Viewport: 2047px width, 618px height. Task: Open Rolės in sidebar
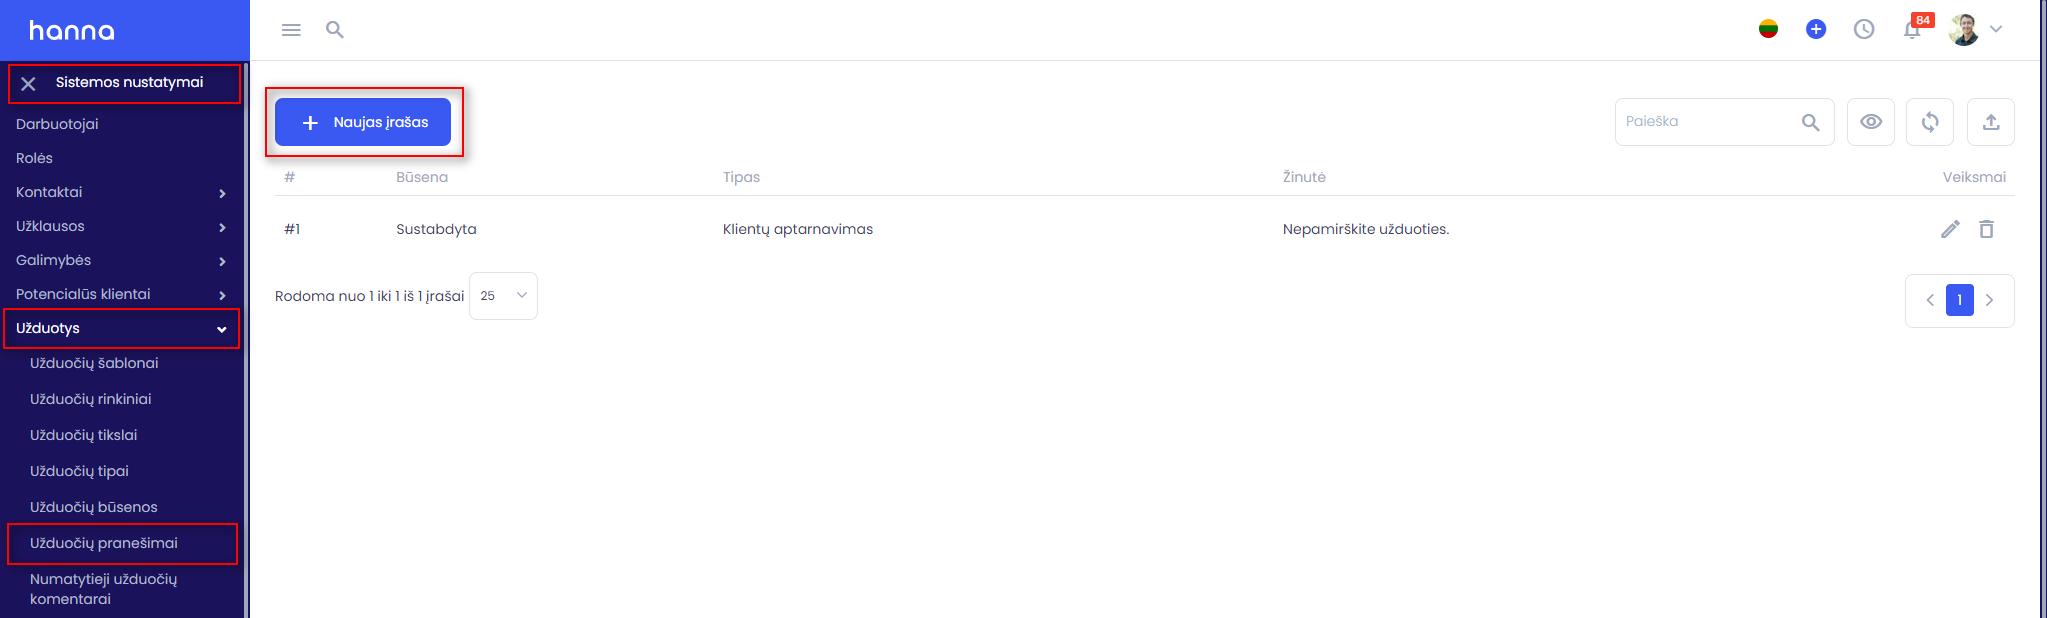coord(34,158)
